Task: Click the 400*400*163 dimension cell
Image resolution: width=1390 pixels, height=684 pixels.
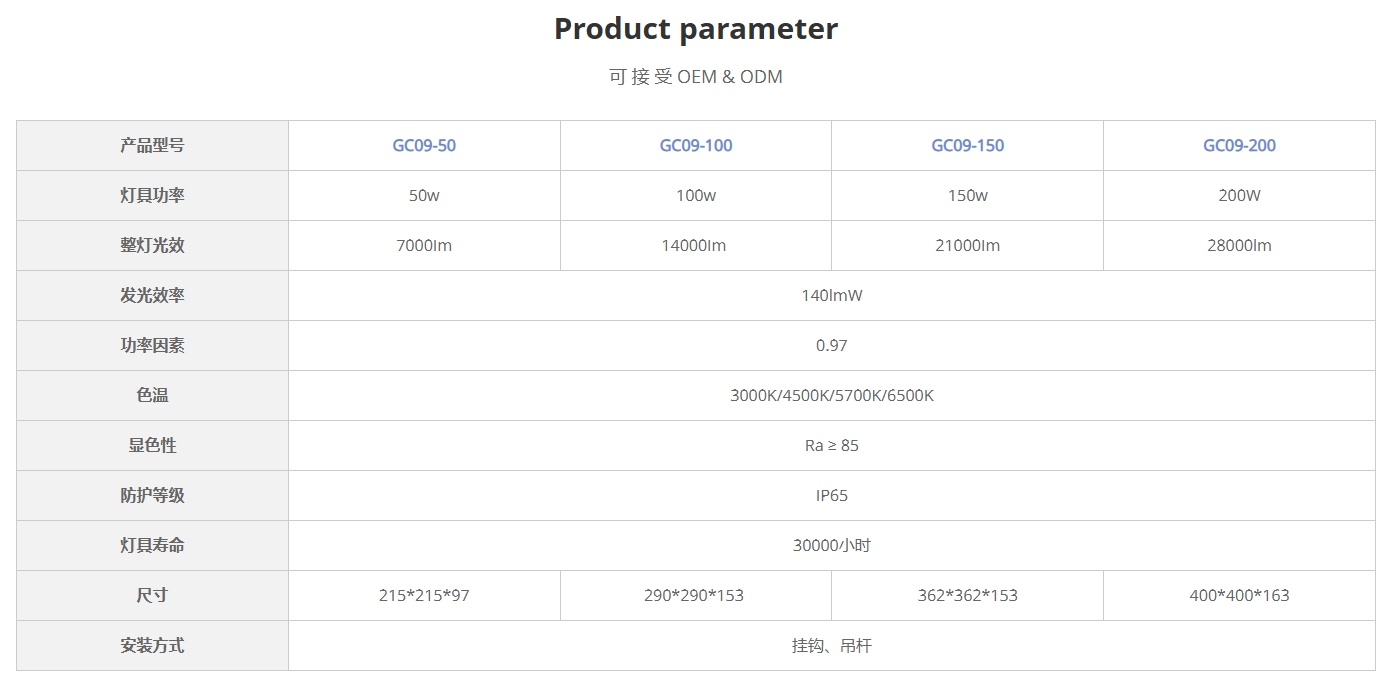Action: tap(1239, 595)
